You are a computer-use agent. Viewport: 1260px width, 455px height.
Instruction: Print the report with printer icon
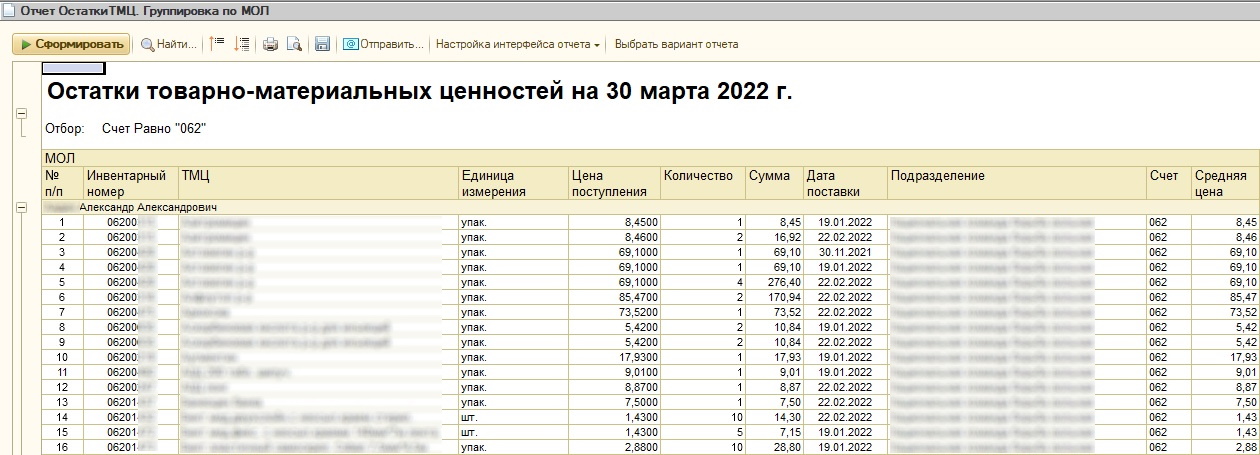click(x=270, y=44)
